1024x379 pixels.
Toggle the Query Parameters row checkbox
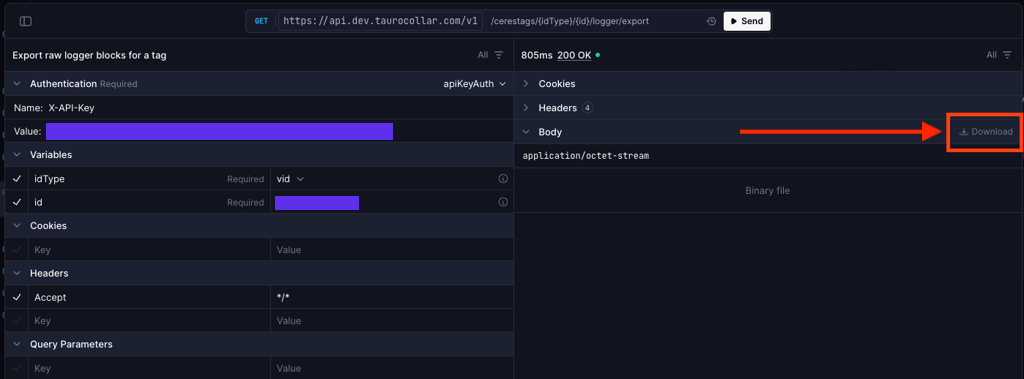click(17, 369)
